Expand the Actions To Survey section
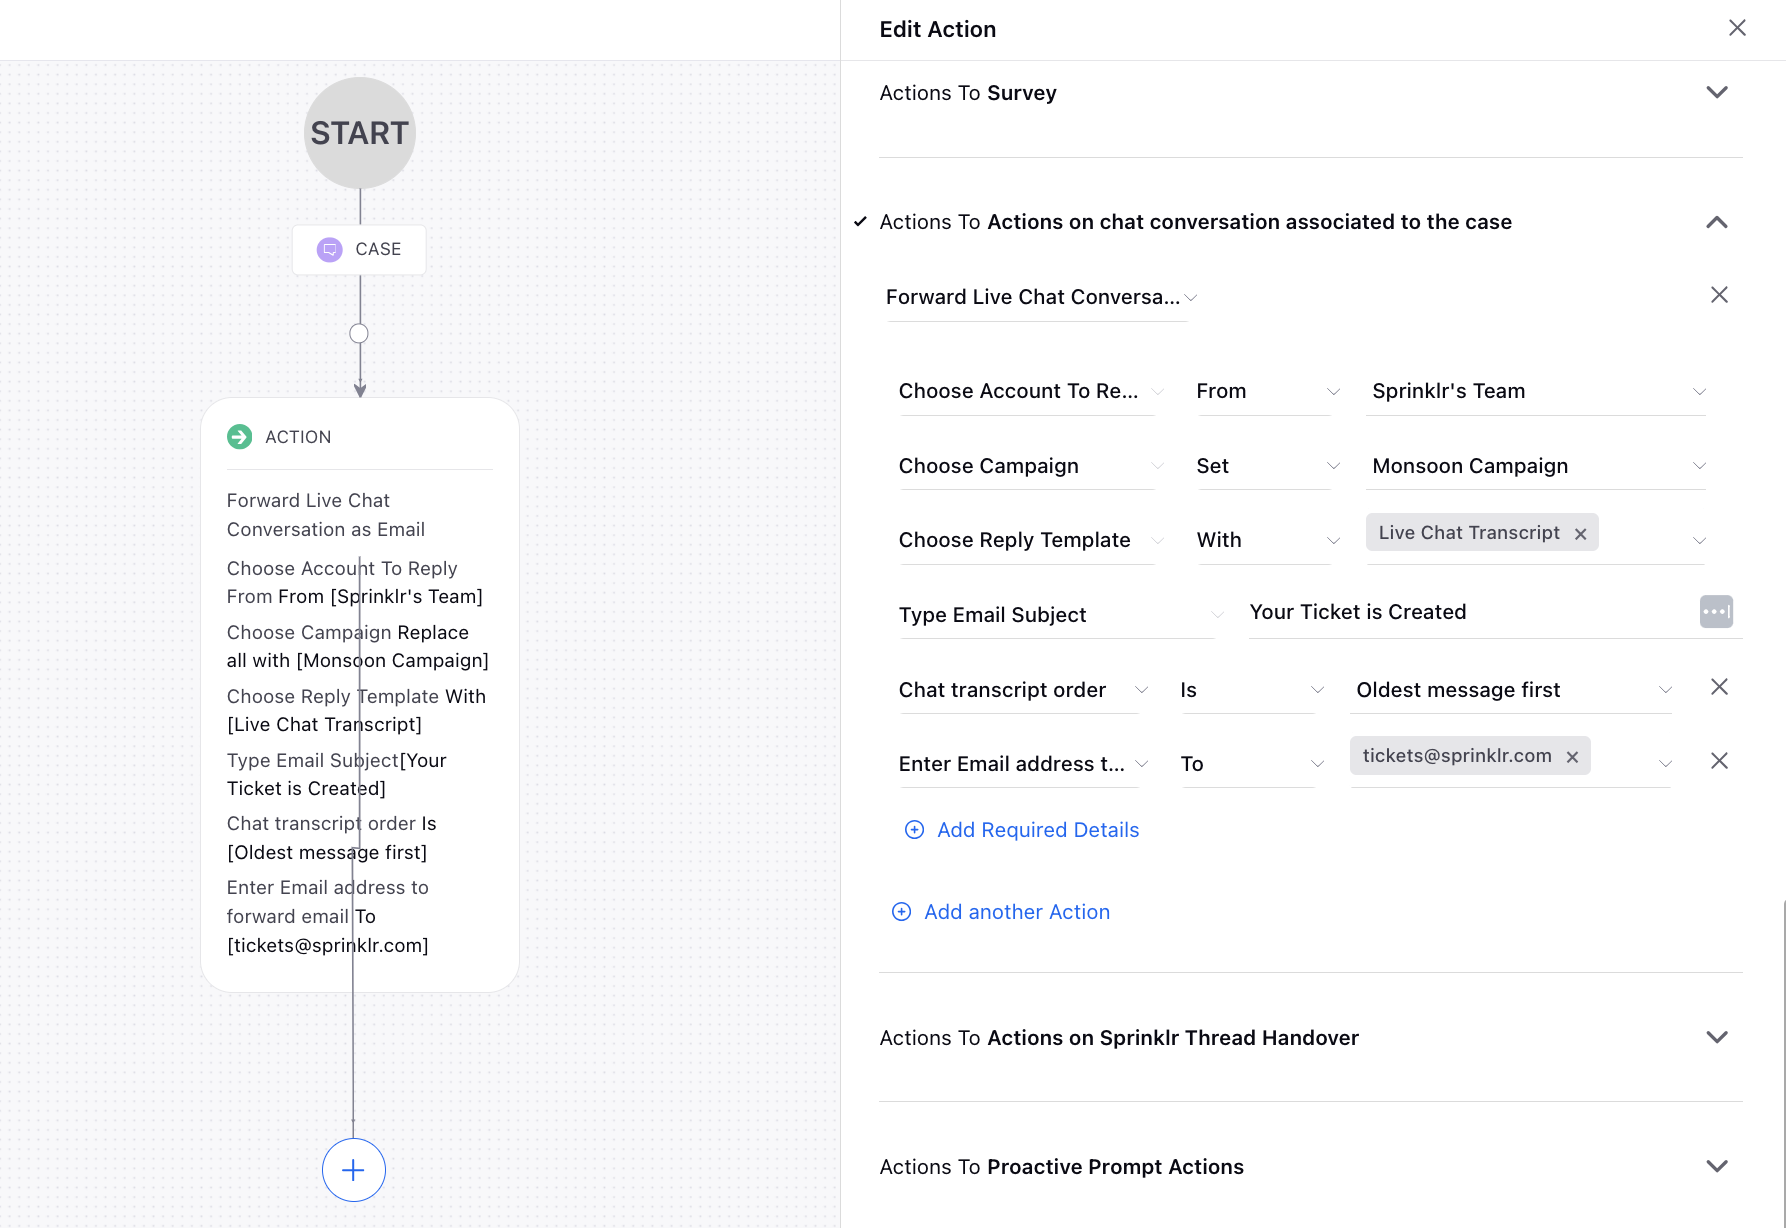The width and height of the screenshot is (1786, 1228). (x=1717, y=92)
